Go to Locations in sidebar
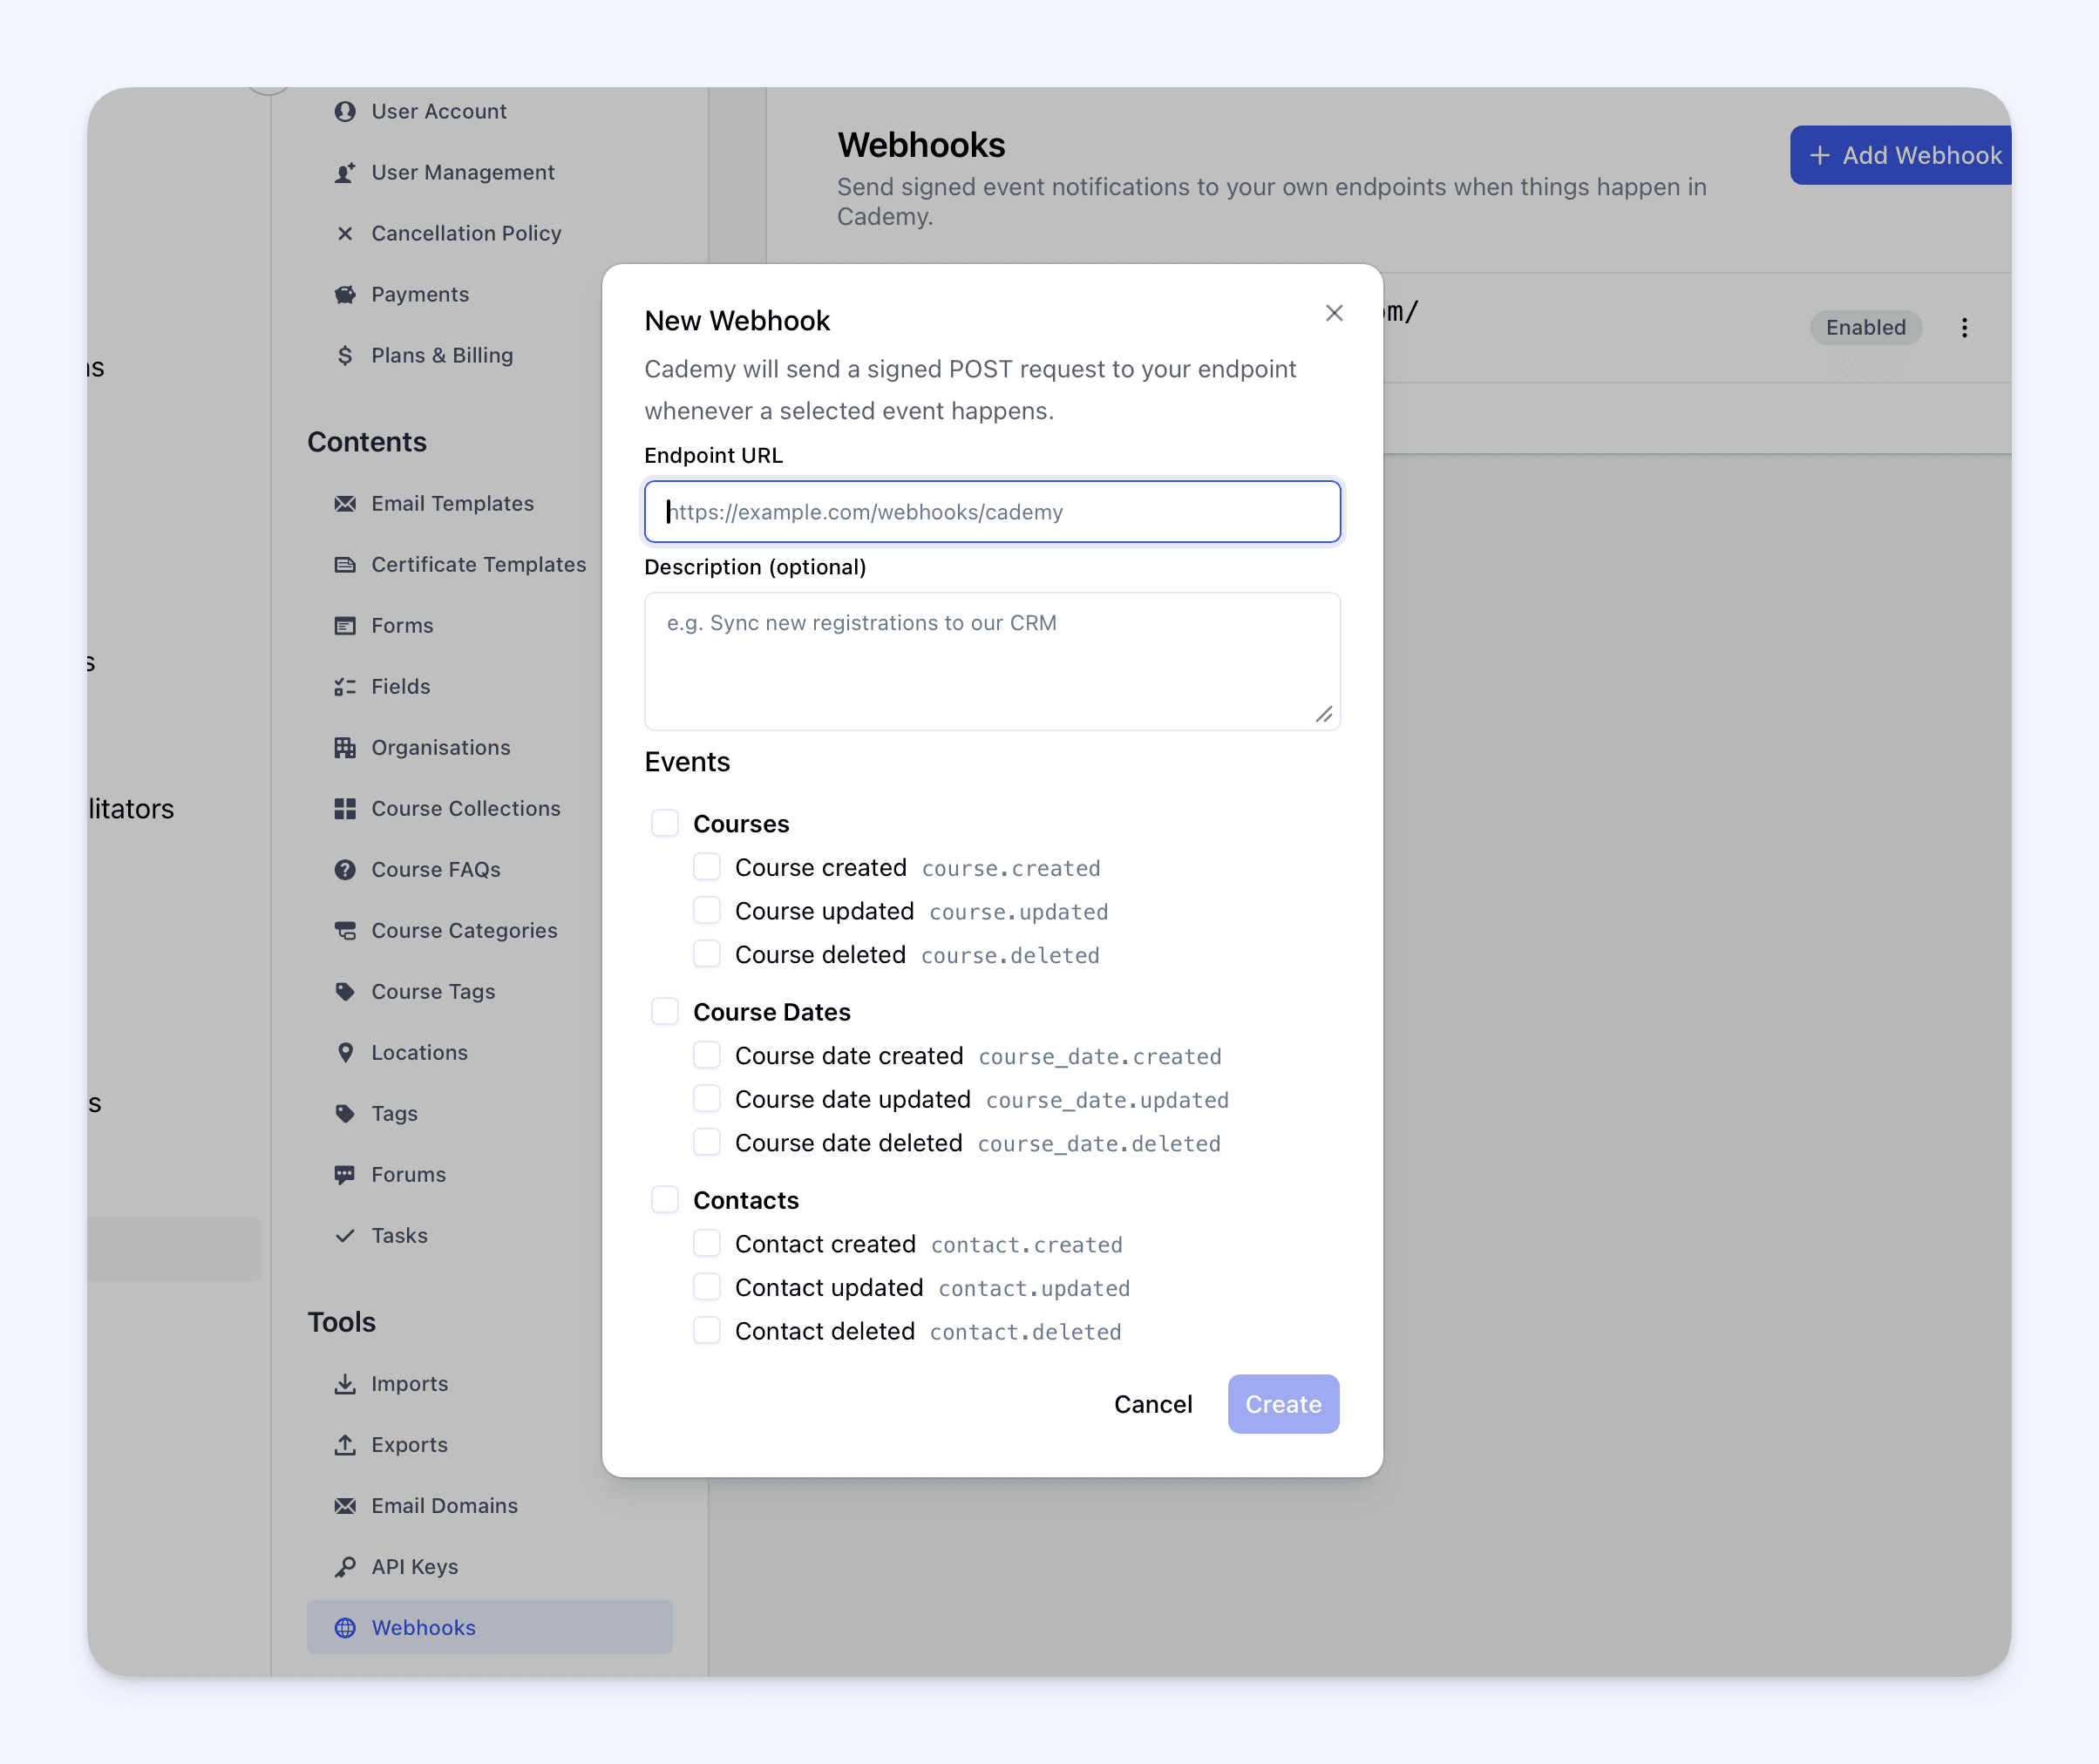2099x1764 pixels. coord(419,1052)
